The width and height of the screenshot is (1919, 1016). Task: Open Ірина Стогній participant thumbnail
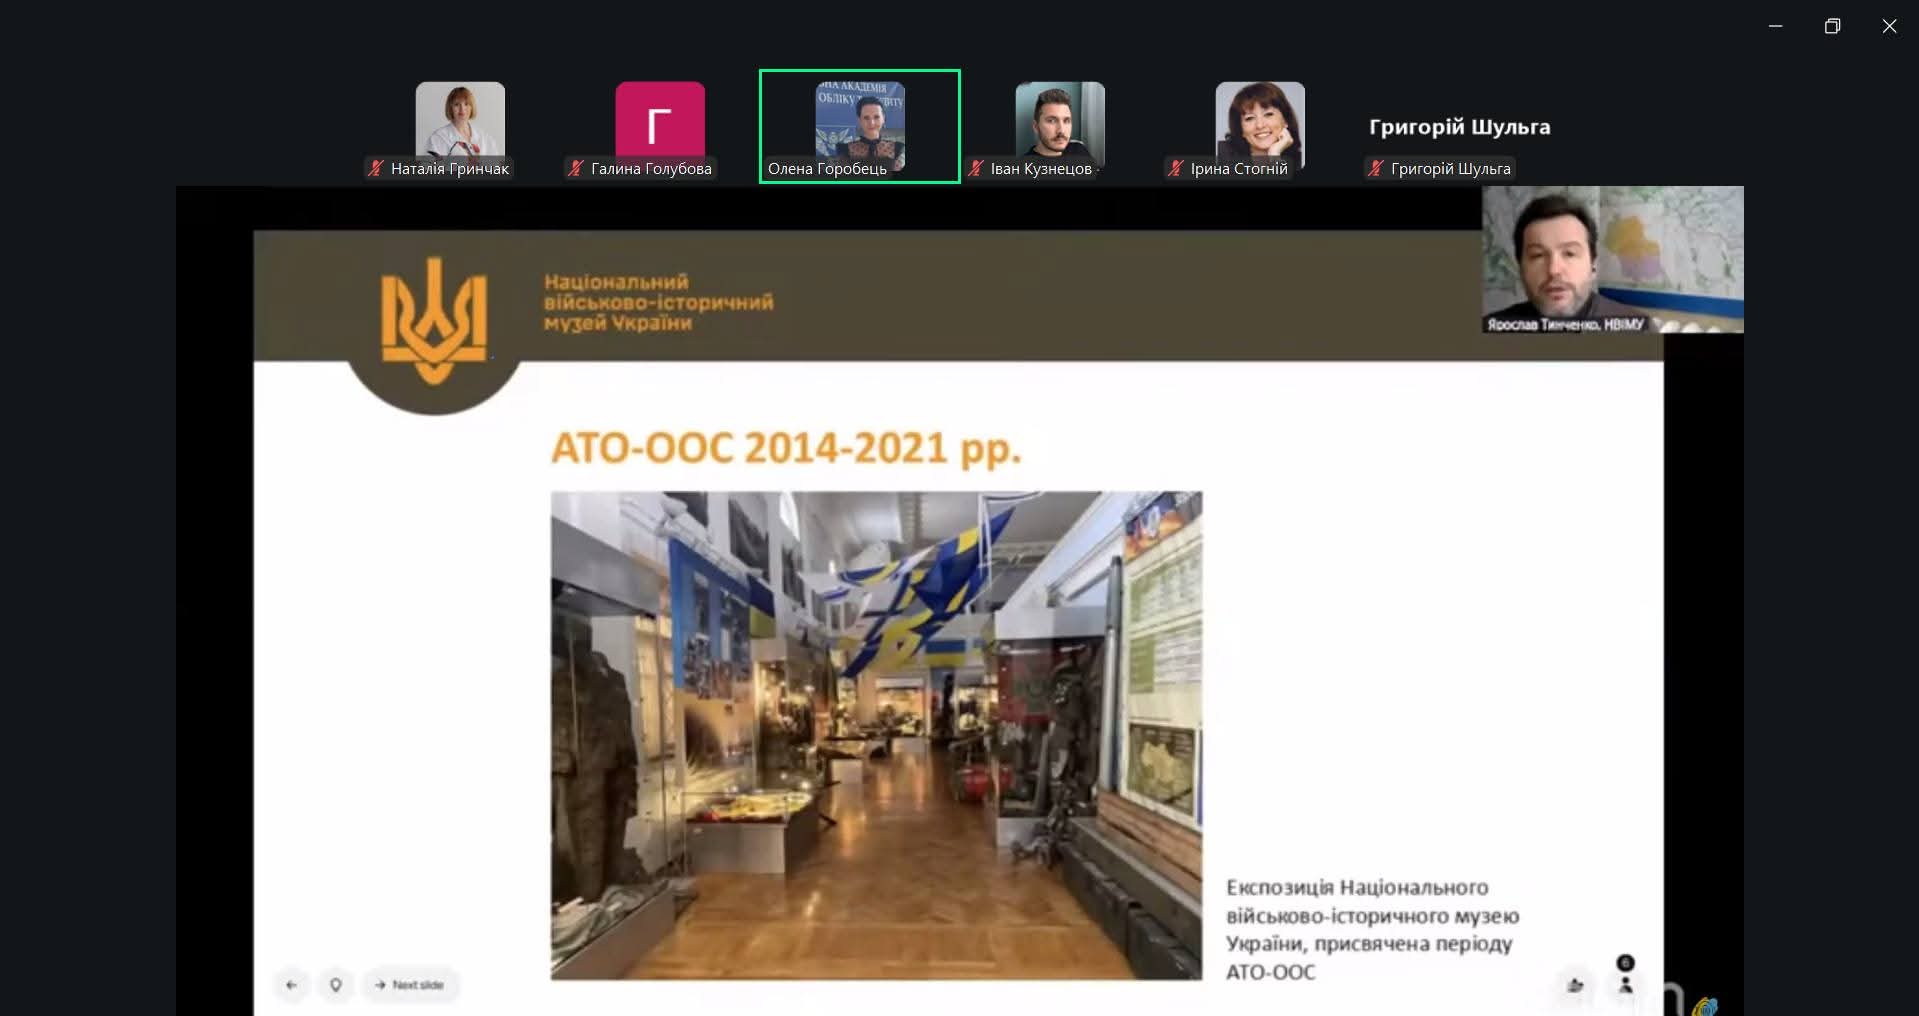[x=1260, y=118]
